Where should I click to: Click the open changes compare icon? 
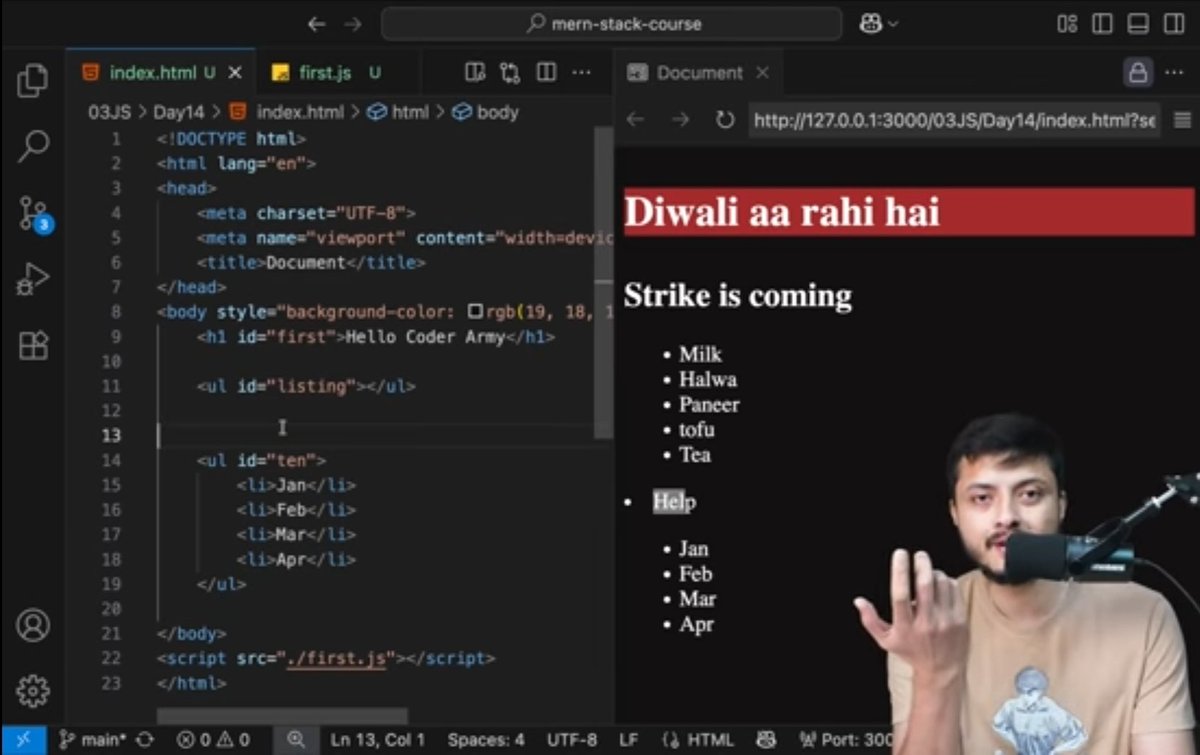510,73
